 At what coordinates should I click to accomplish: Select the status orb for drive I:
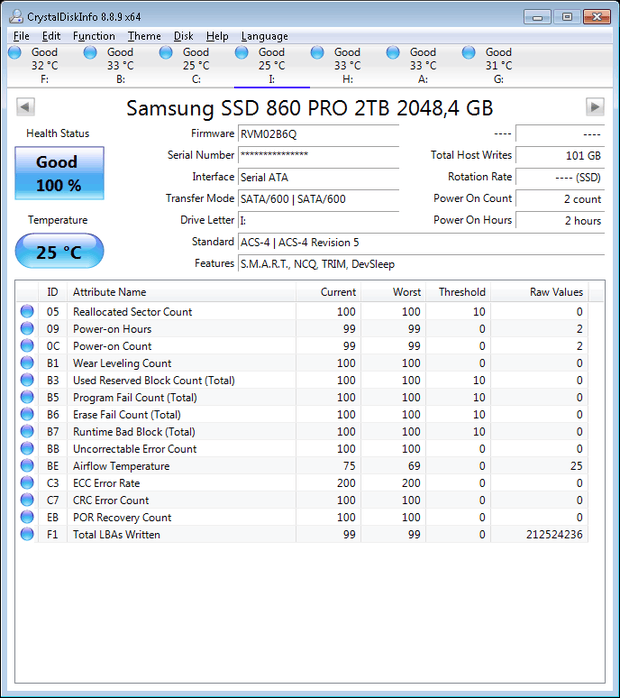242,53
